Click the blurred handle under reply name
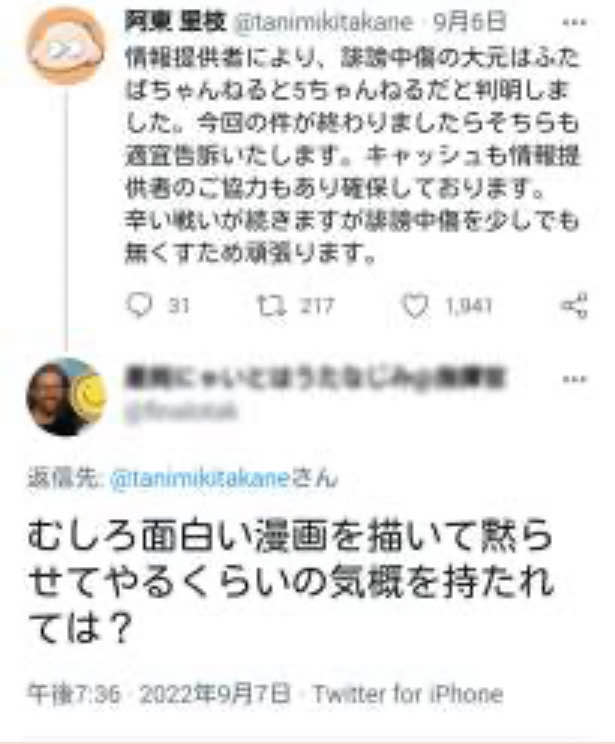 pyautogui.click(x=181, y=411)
